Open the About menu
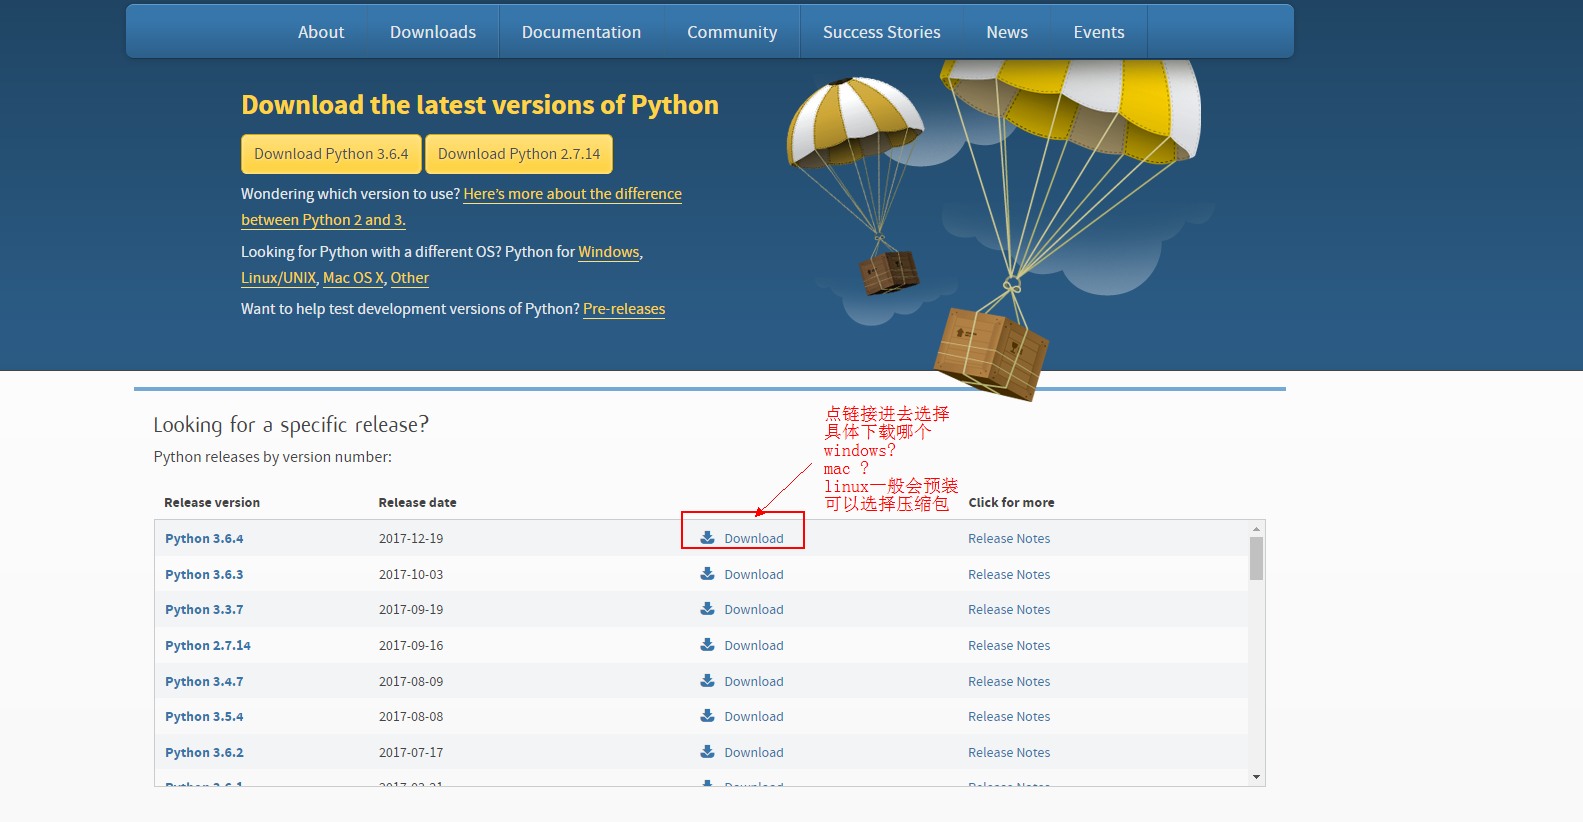 tap(321, 32)
